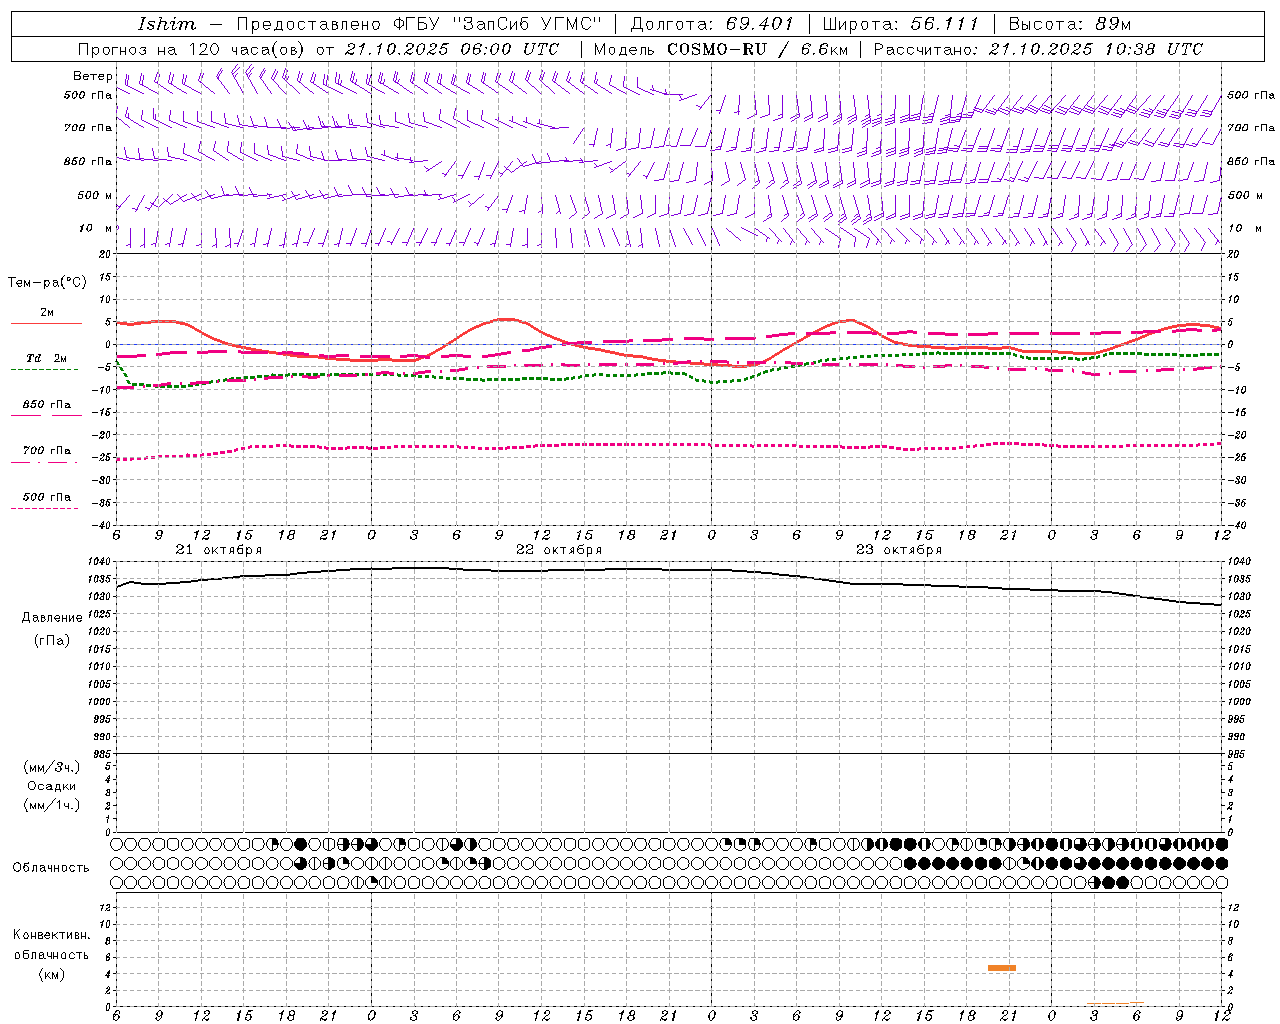
Task: Click the "Конвективн." panel label
Action: pyautogui.click(x=52, y=934)
